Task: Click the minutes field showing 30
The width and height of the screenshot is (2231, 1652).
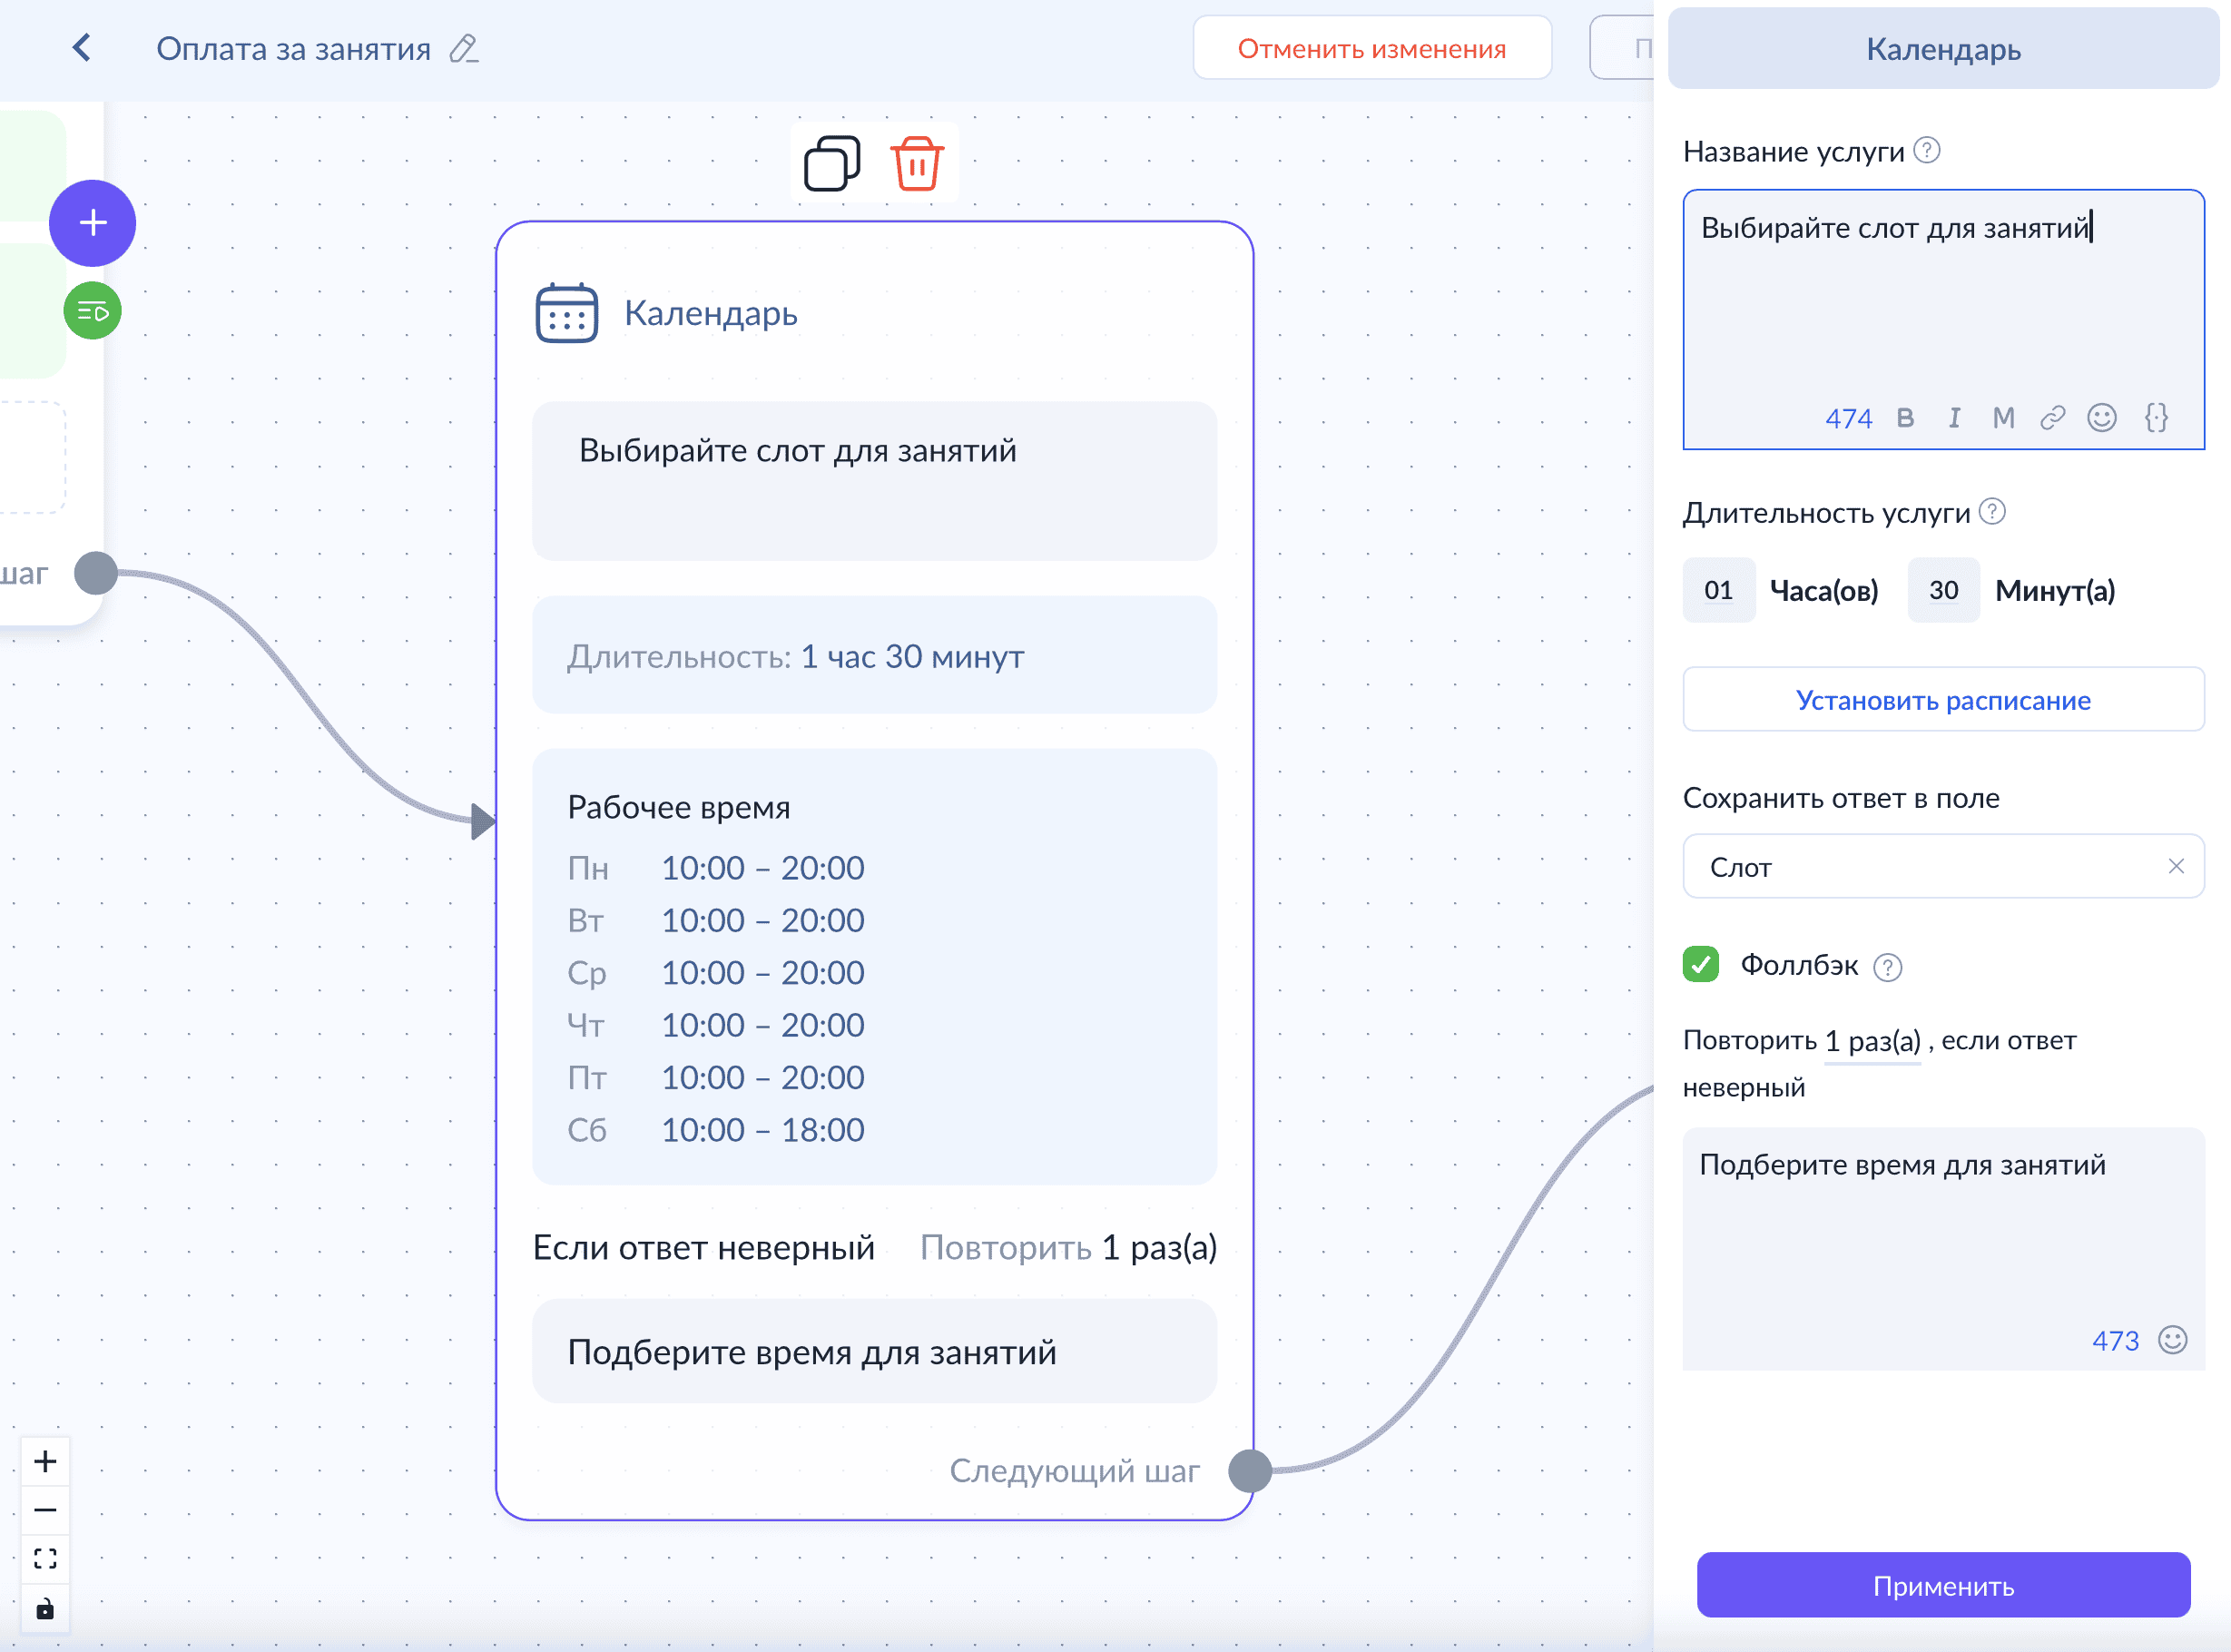Action: click(x=1943, y=590)
